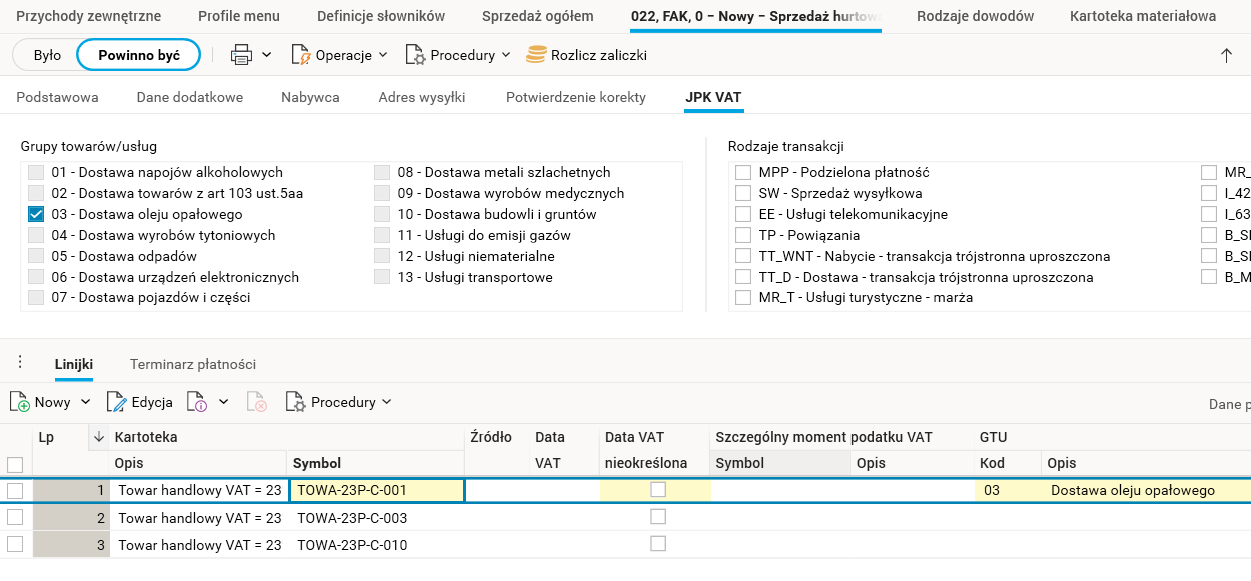Enable MPP - Podzielona płatność checkbox
Viewport: 1251px width, 581px height.
743,172
